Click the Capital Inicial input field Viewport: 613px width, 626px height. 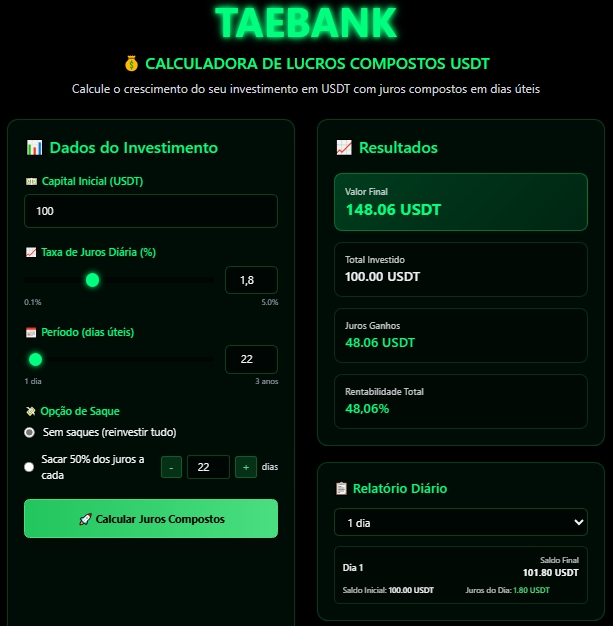click(151, 211)
